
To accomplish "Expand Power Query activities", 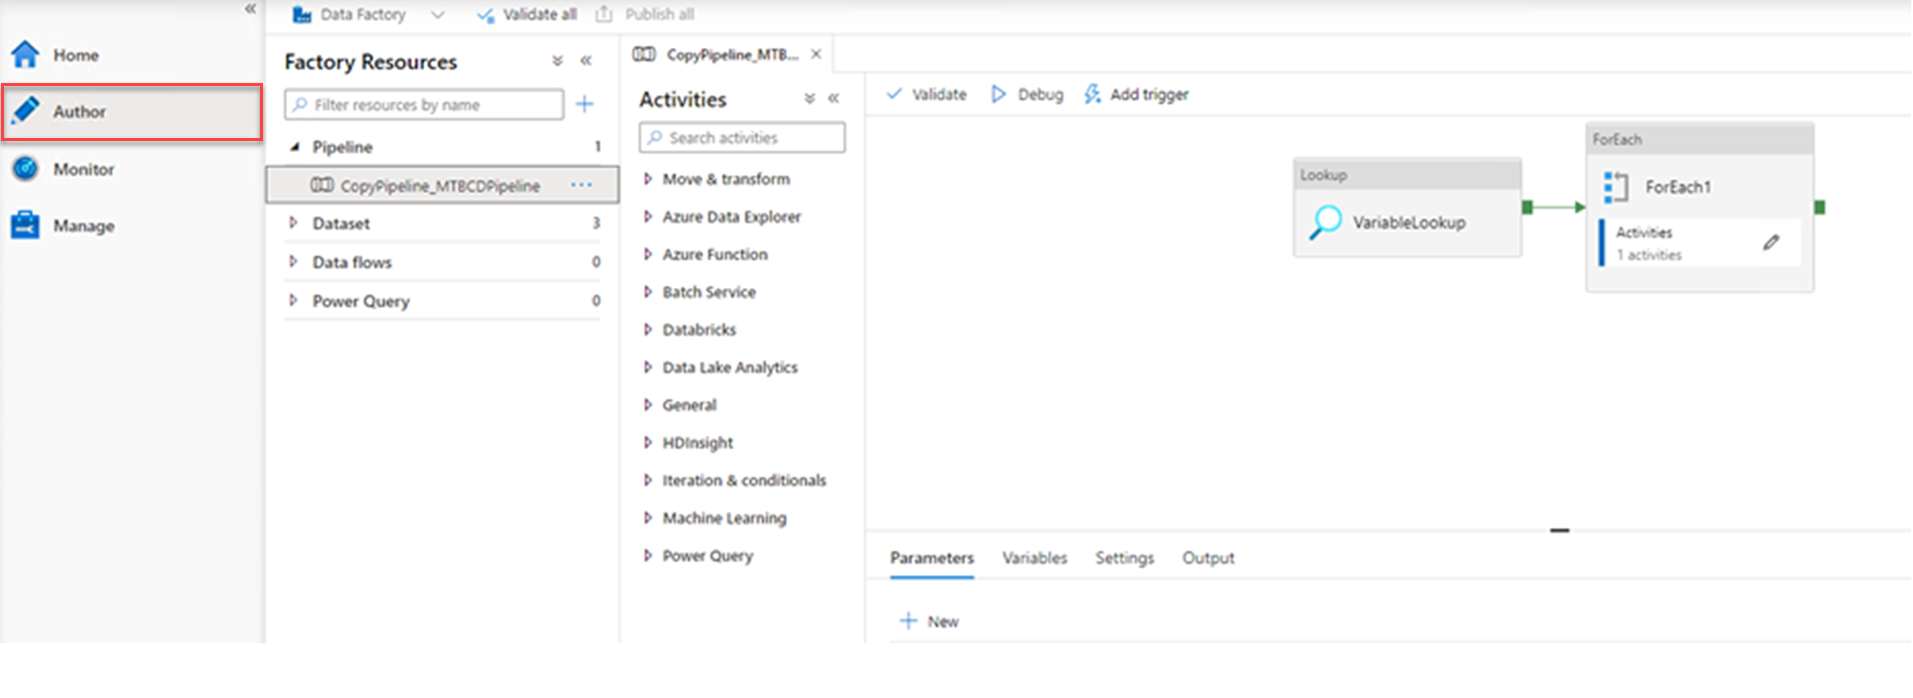I will [x=647, y=555].
